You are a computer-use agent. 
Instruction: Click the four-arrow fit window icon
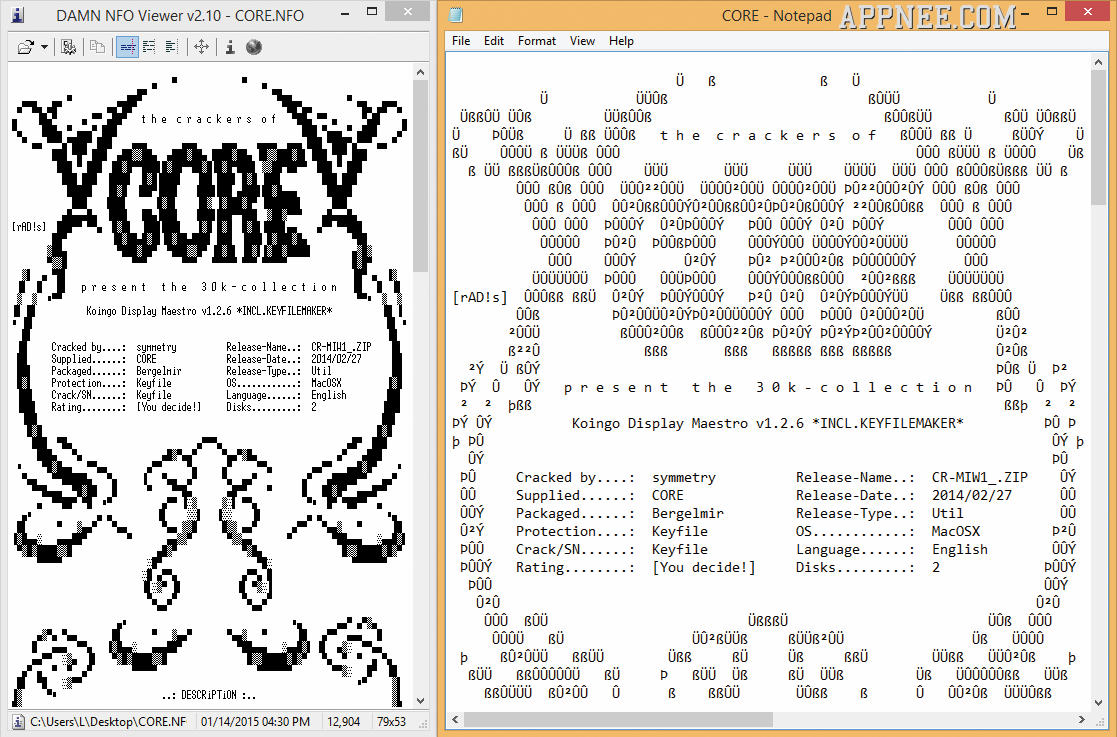click(x=201, y=47)
